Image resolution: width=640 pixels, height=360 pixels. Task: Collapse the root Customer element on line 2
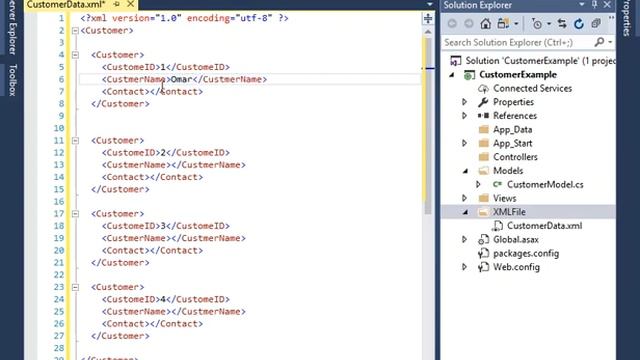75,31
